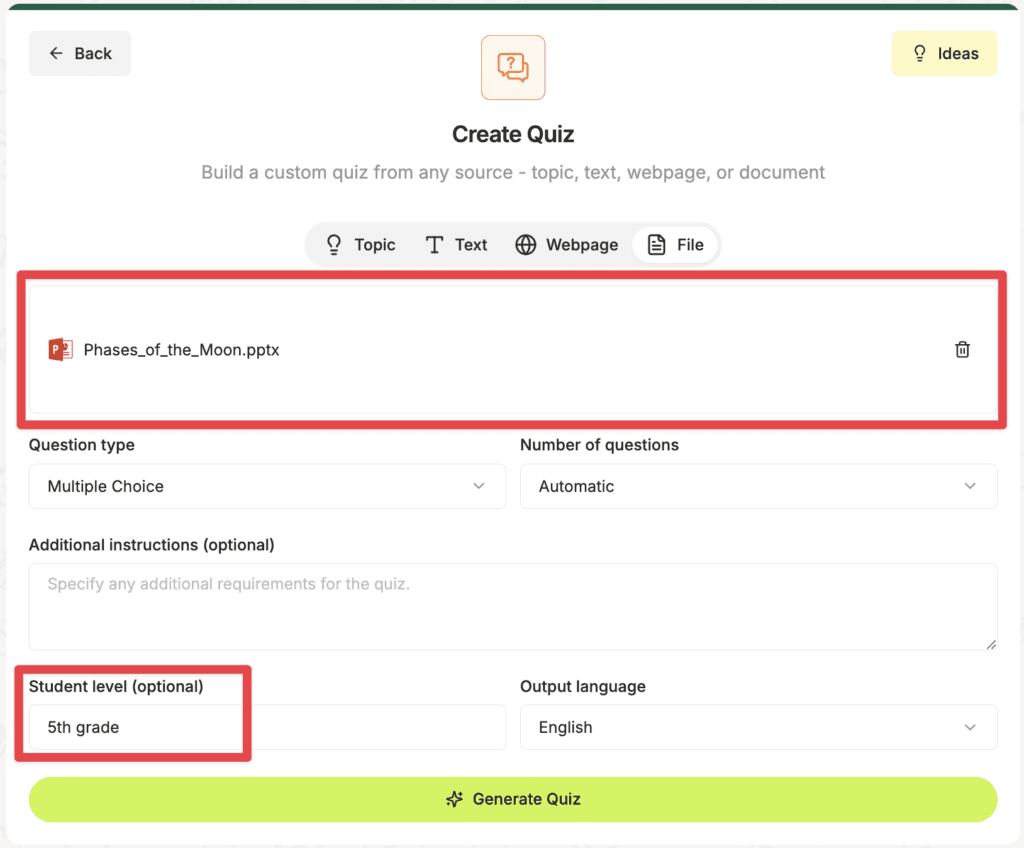Switch to the Topic tab
This screenshot has width=1024, height=848.
(360, 245)
